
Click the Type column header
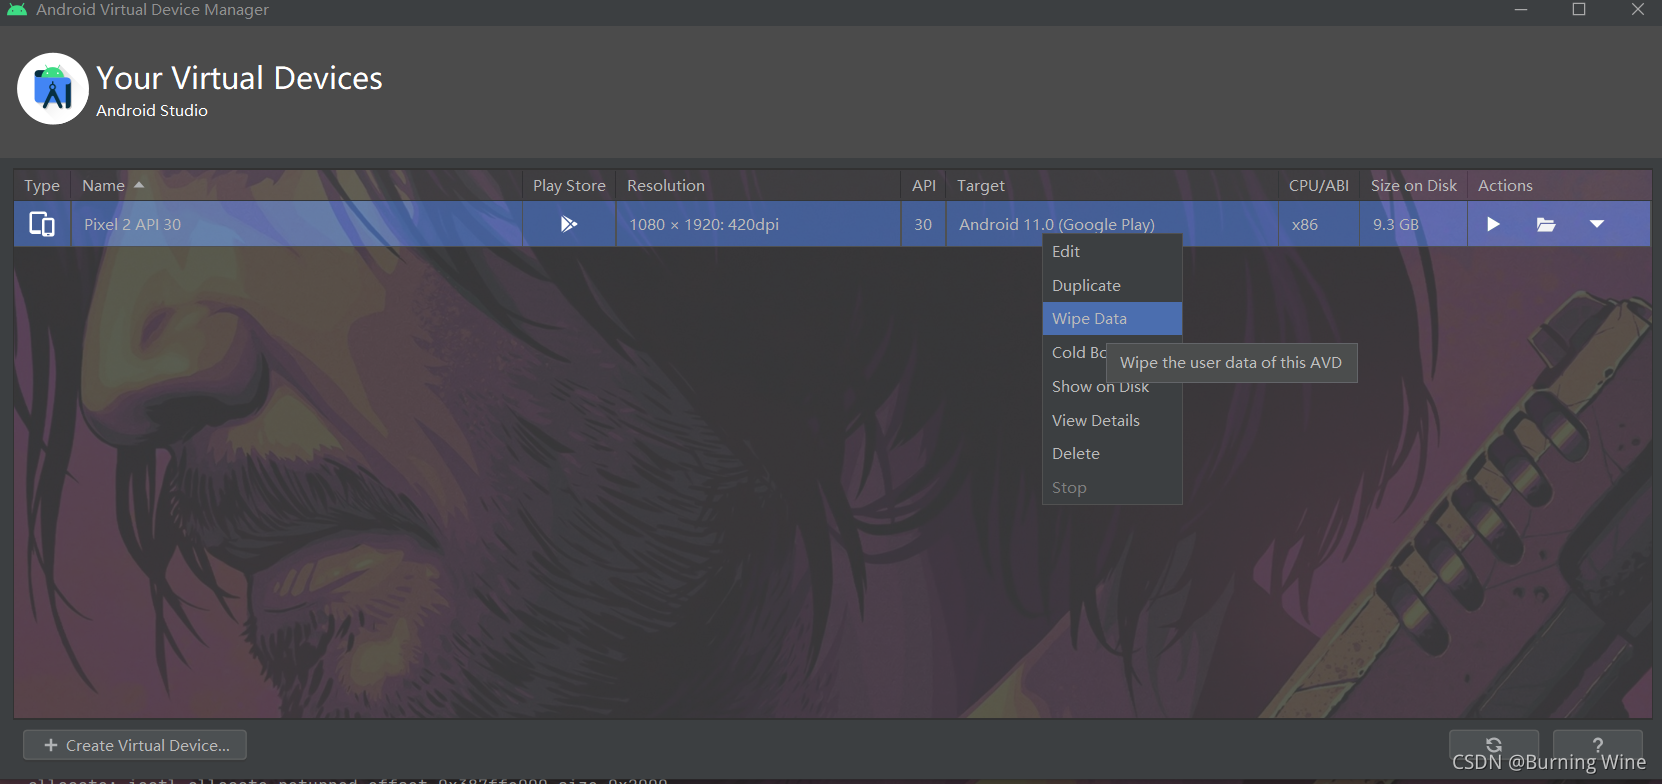pos(42,186)
